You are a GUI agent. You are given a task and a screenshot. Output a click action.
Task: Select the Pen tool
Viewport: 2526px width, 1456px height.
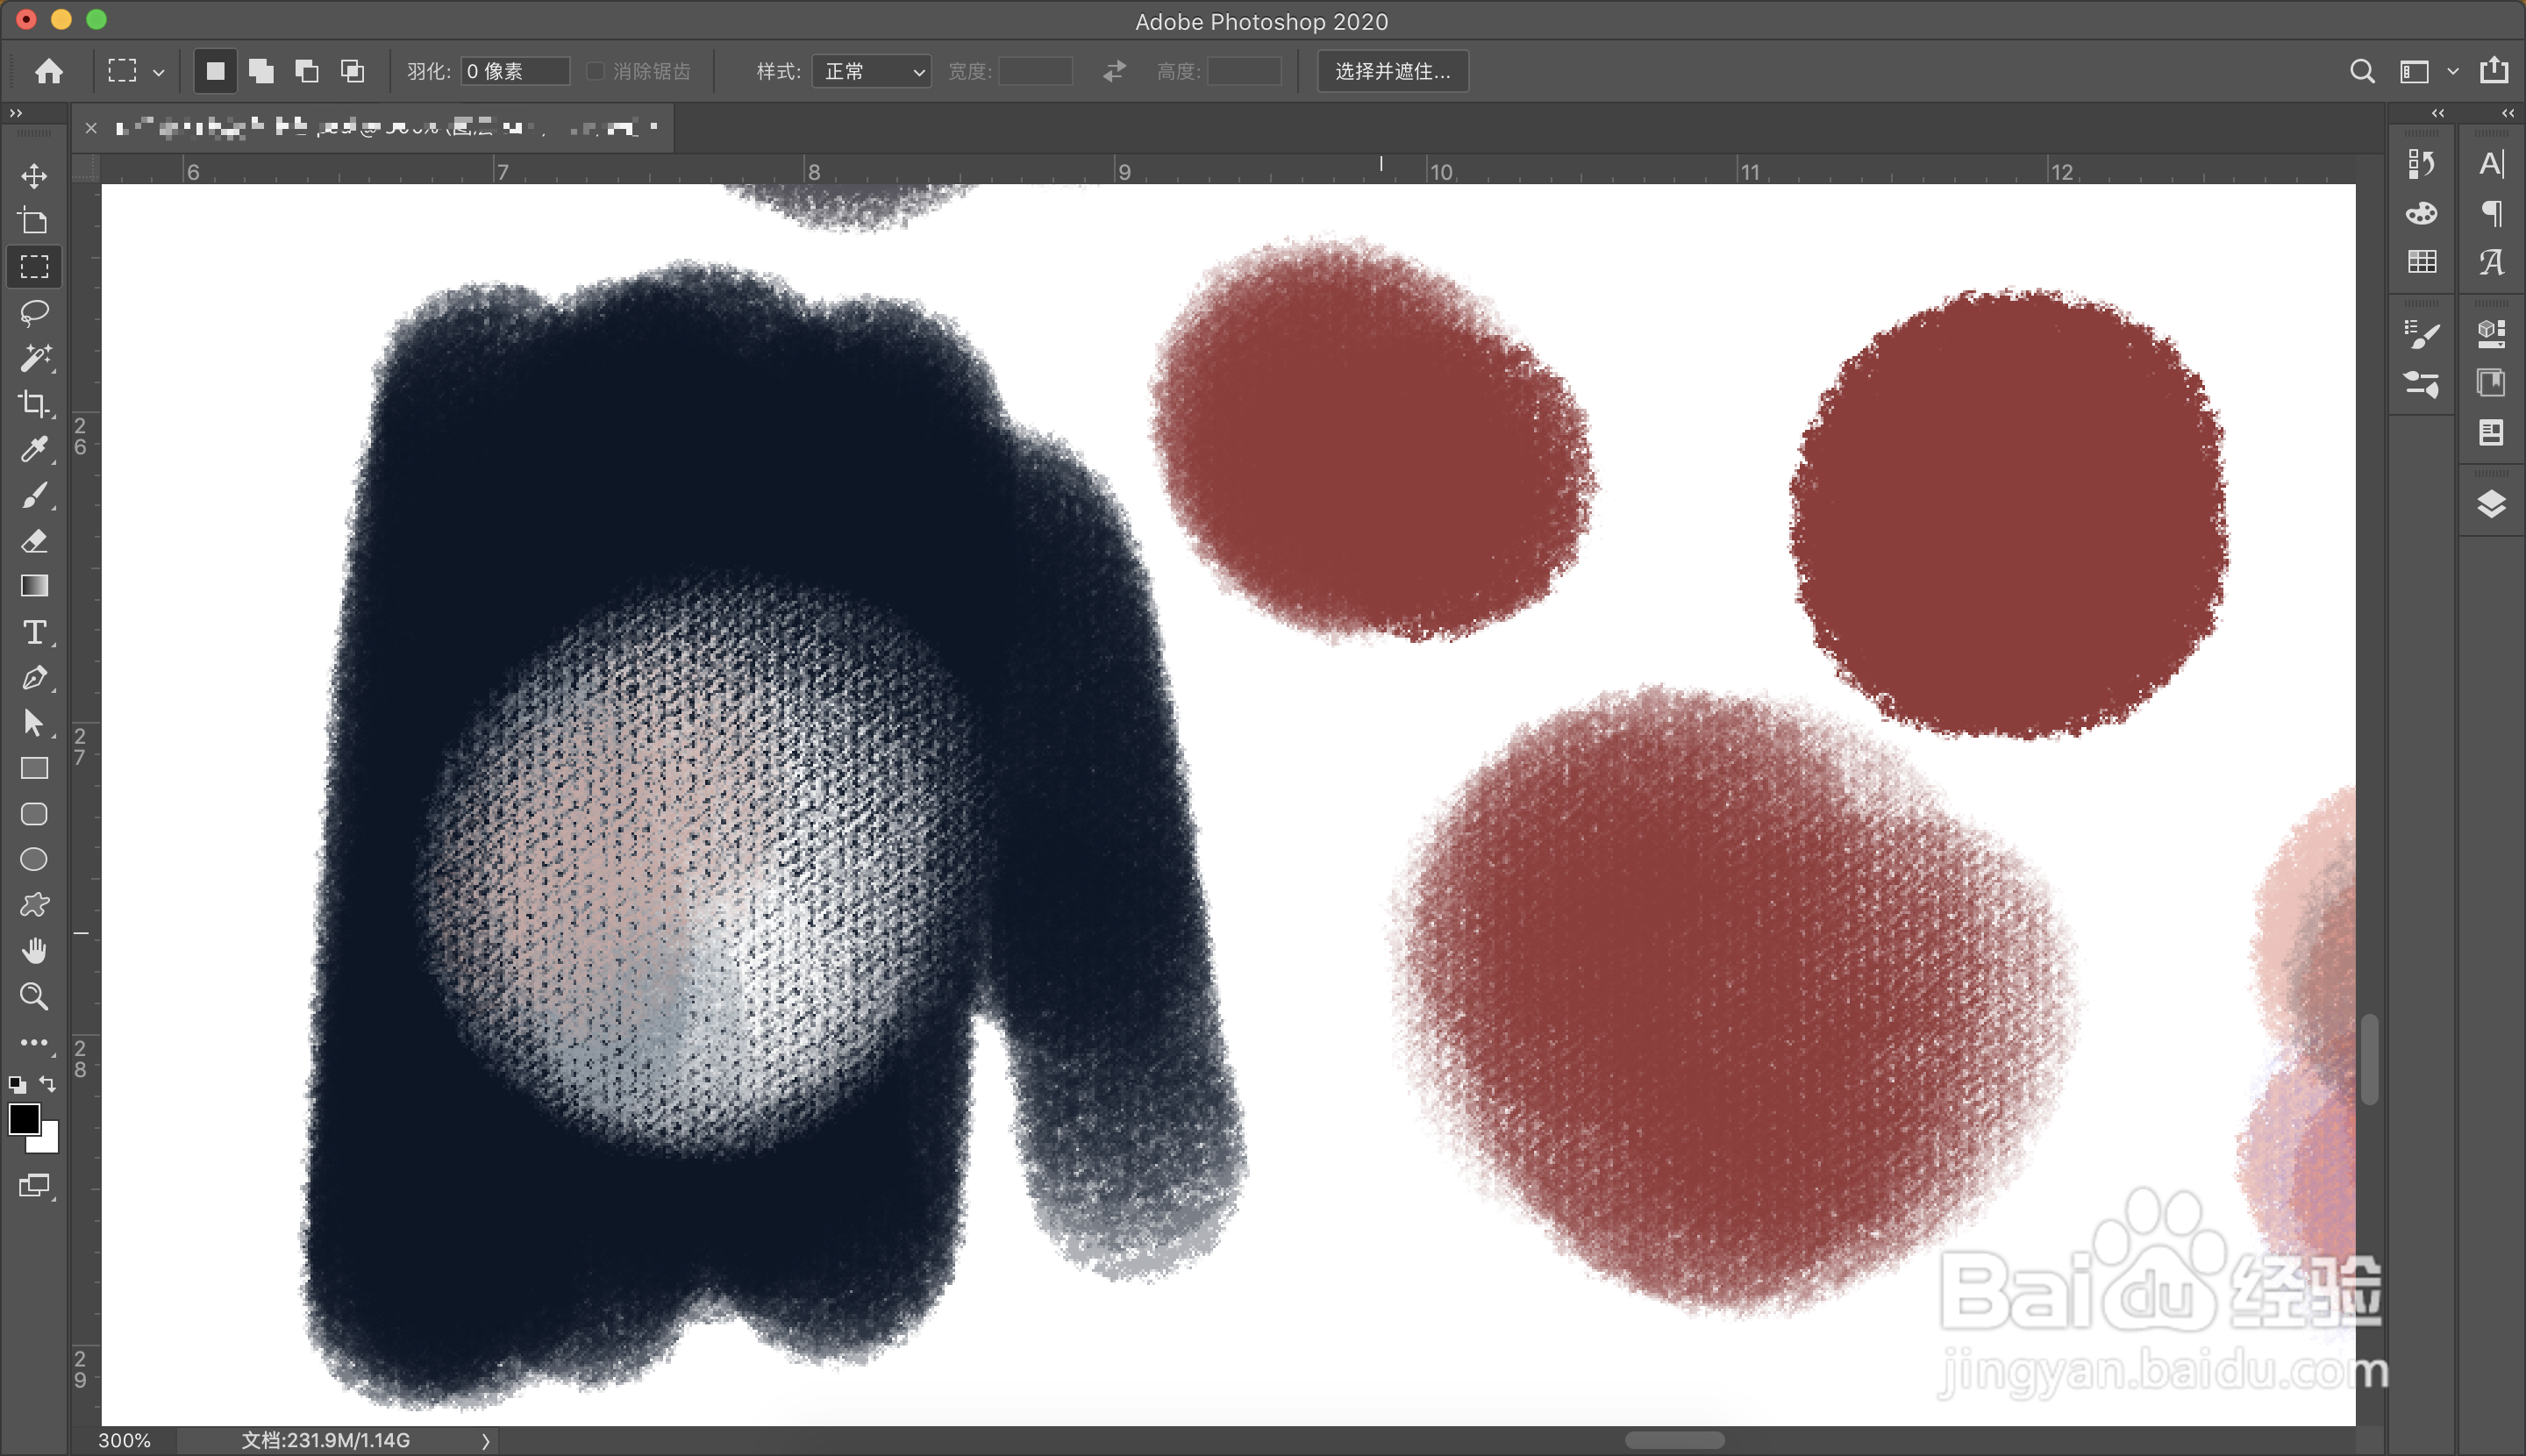click(x=34, y=677)
